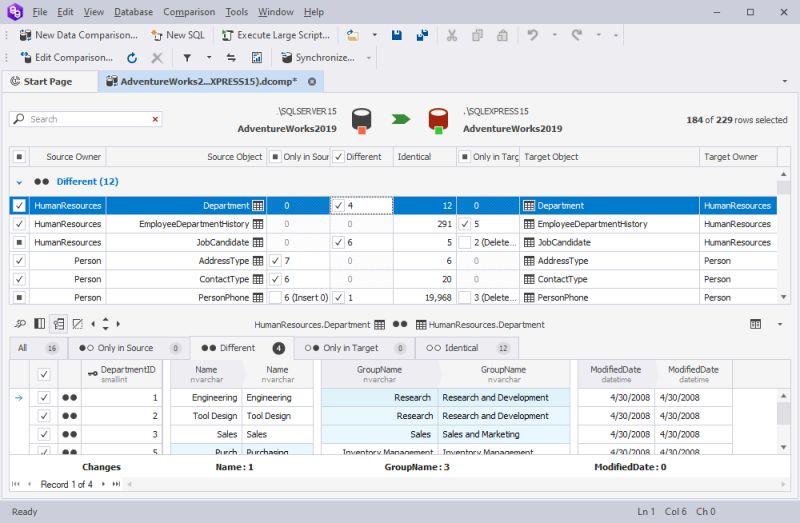Click the filter funnel icon
800x523 pixels.
(187, 58)
